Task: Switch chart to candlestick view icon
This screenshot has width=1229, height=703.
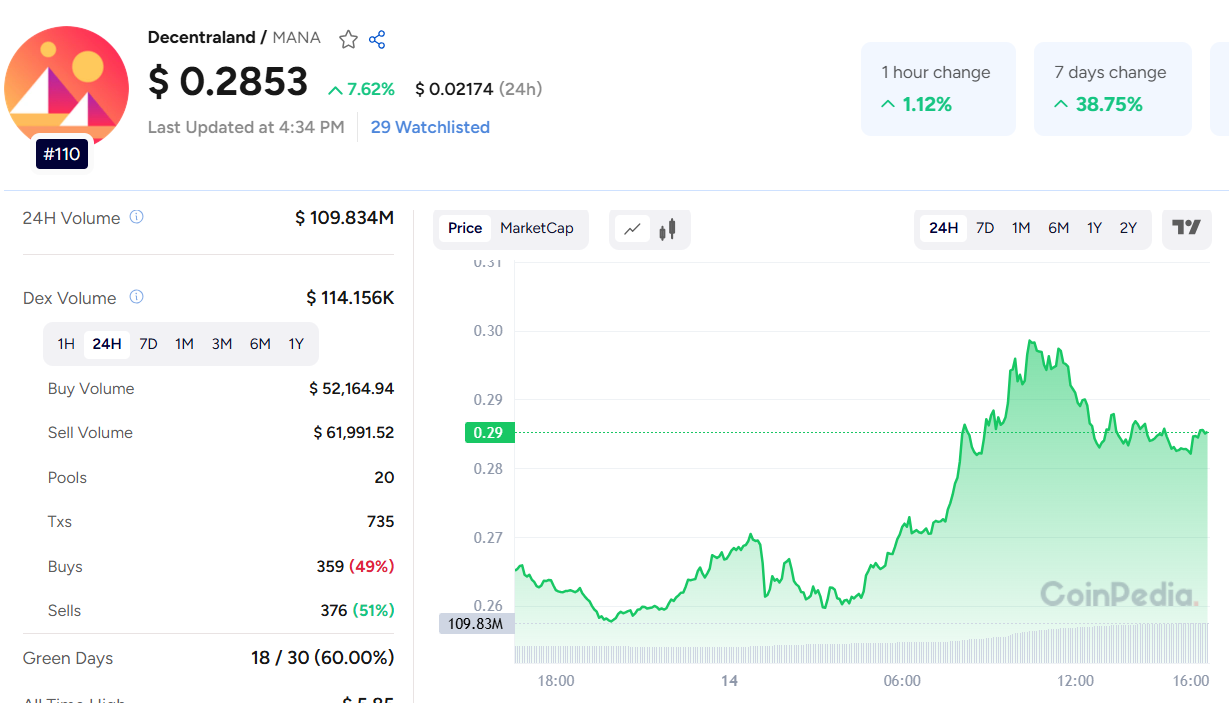Action: tap(668, 229)
